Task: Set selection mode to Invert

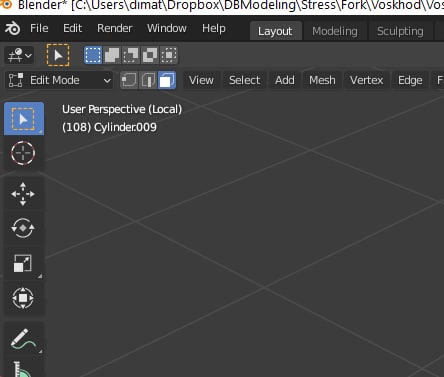Action: click(150, 55)
